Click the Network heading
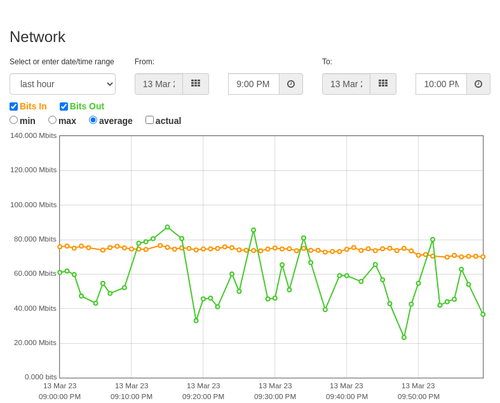The width and height of the screenshot is (500, 403). pos(38,37)
